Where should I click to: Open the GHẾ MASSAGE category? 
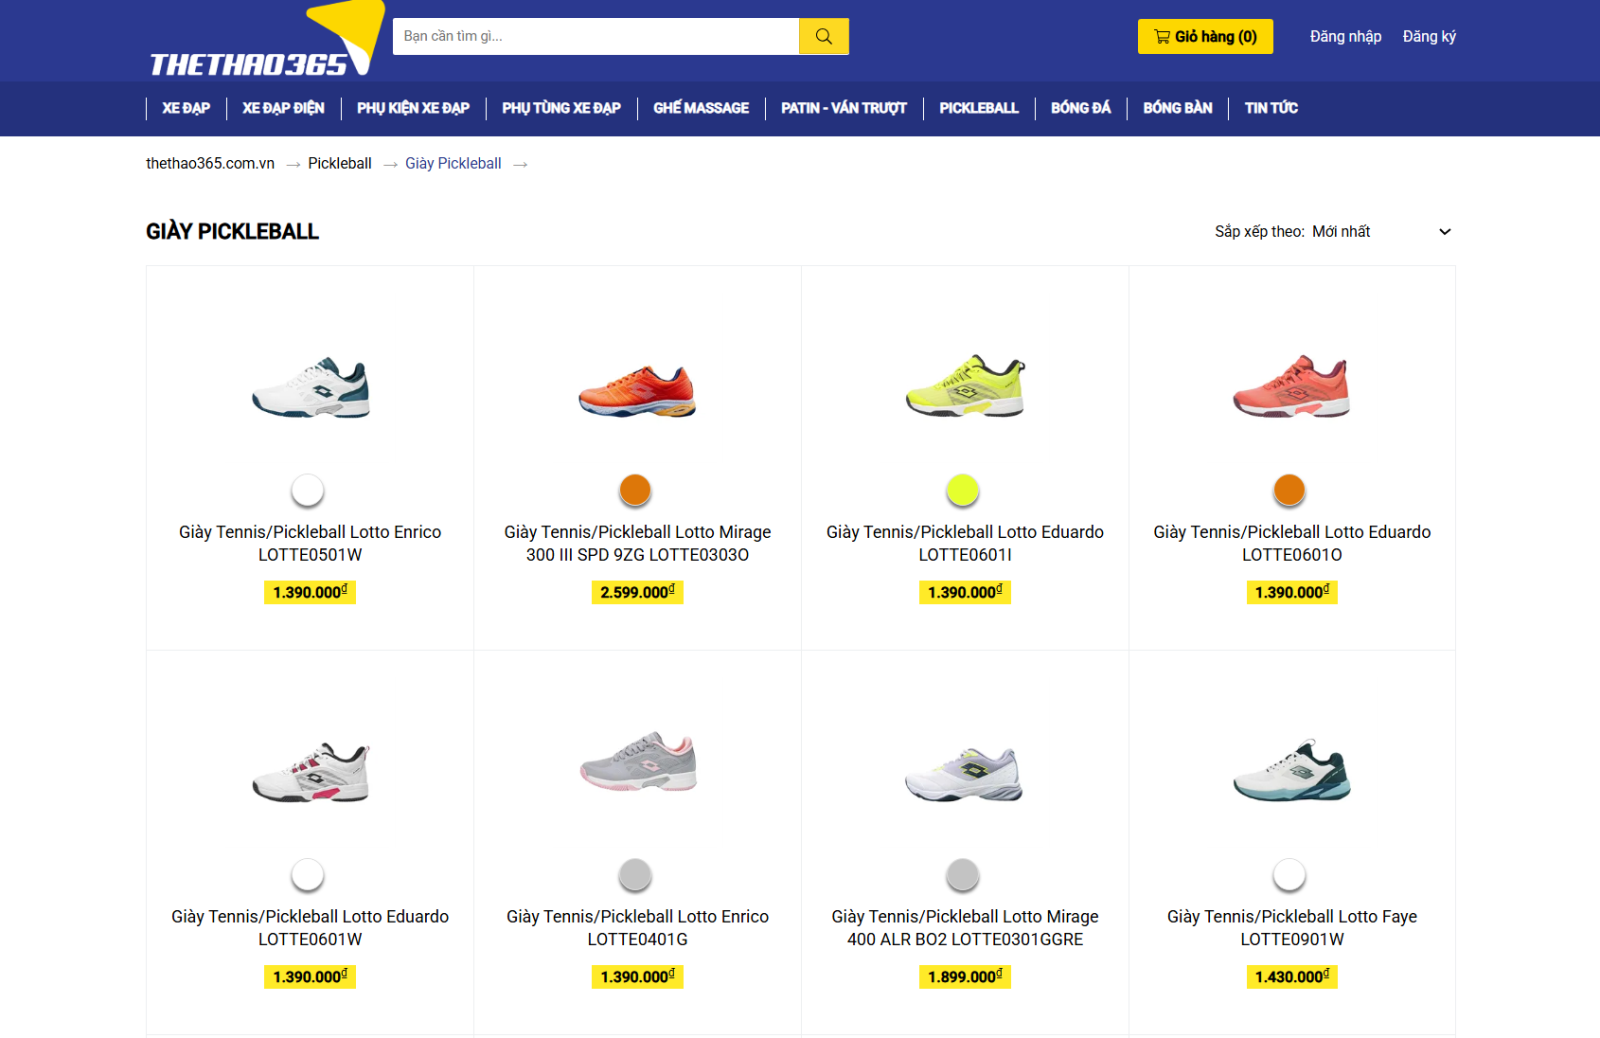coord(701,108)
